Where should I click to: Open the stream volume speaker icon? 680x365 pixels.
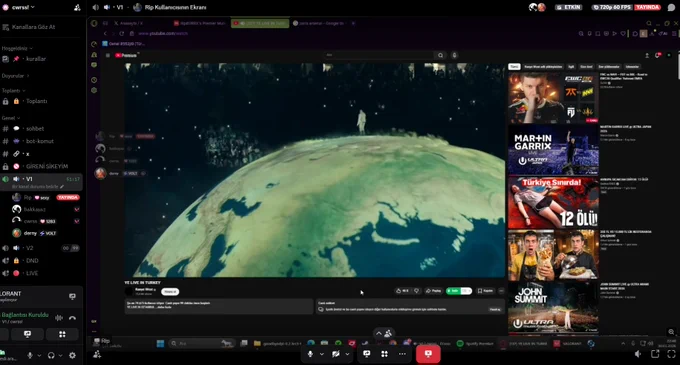click(x=638, y=354)
